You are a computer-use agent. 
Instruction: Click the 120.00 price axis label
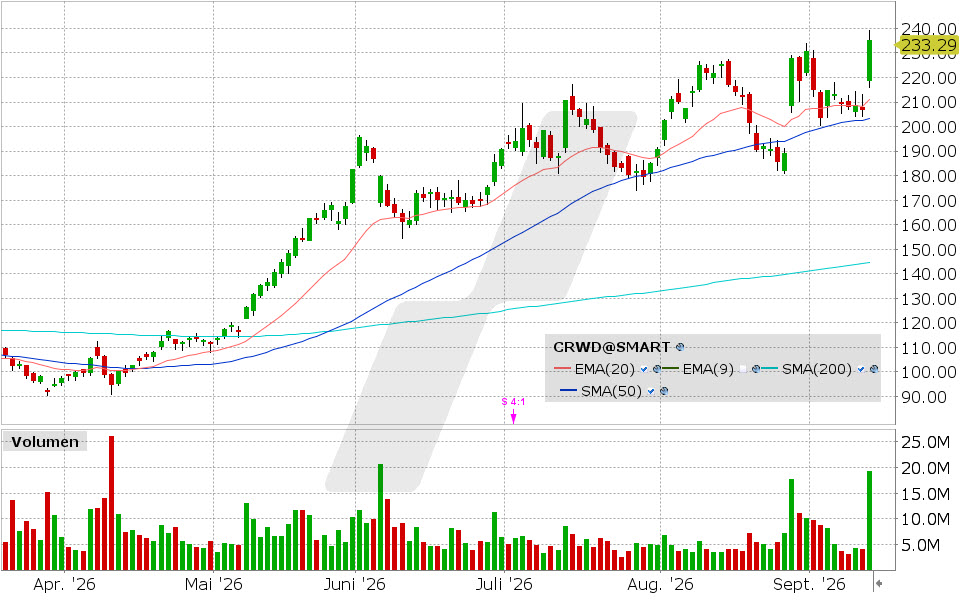pyautogui.click(x=929, y=323)
